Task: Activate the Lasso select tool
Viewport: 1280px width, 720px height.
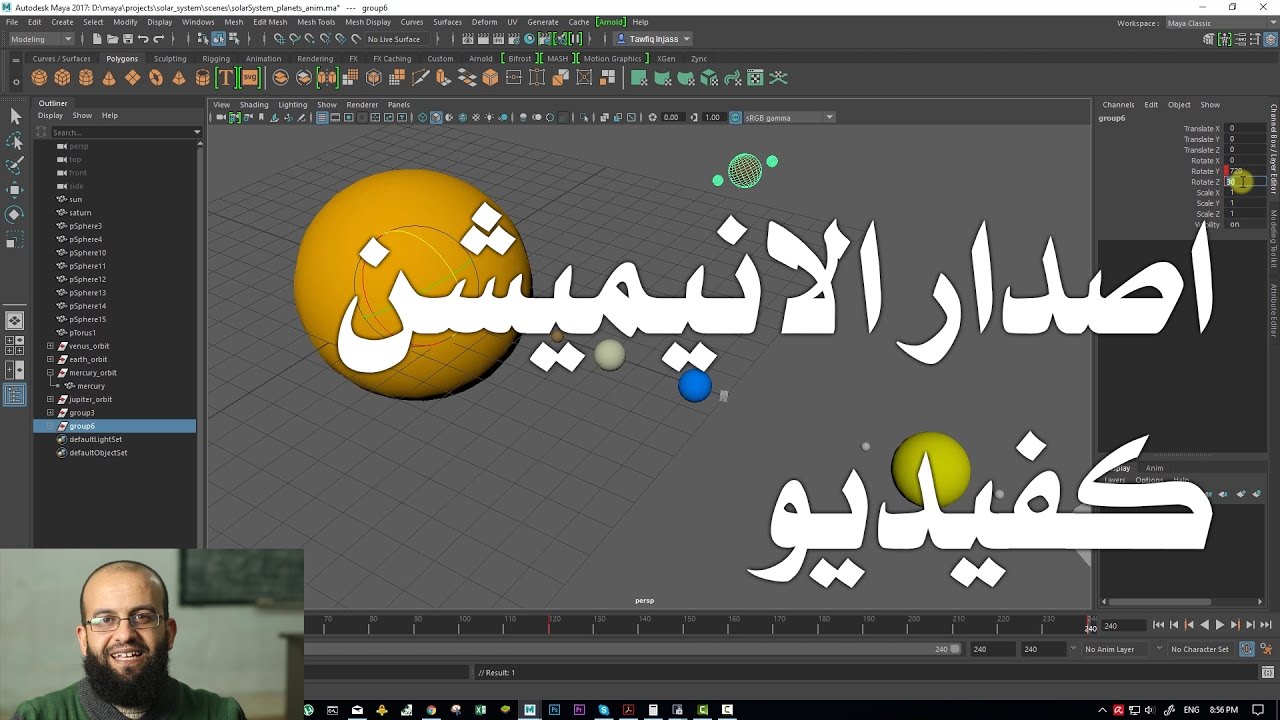Action: [15, 141]
